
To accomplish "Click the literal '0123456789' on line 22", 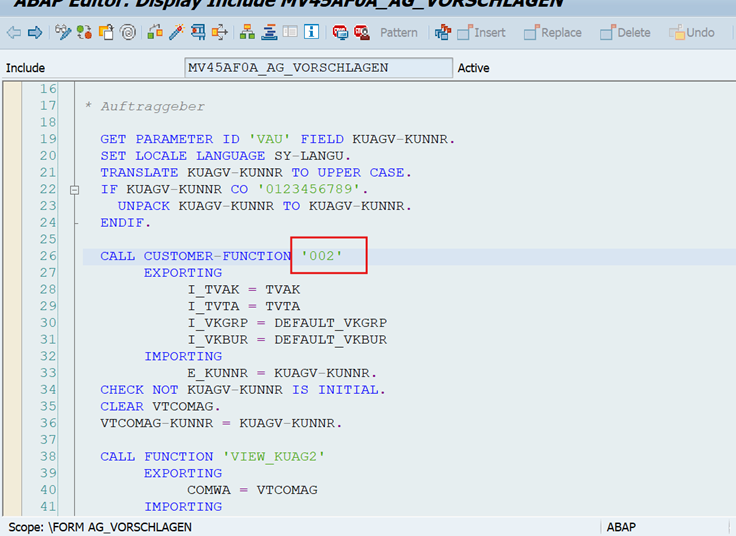I will click(309, 189).
